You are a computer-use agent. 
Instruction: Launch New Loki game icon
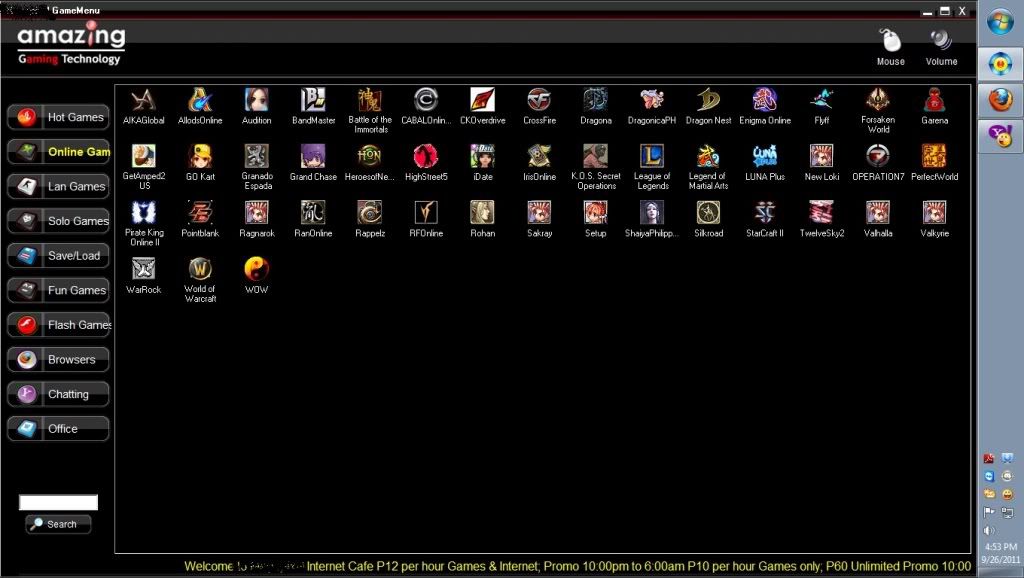pyautogui.click(x=822, y=157)
